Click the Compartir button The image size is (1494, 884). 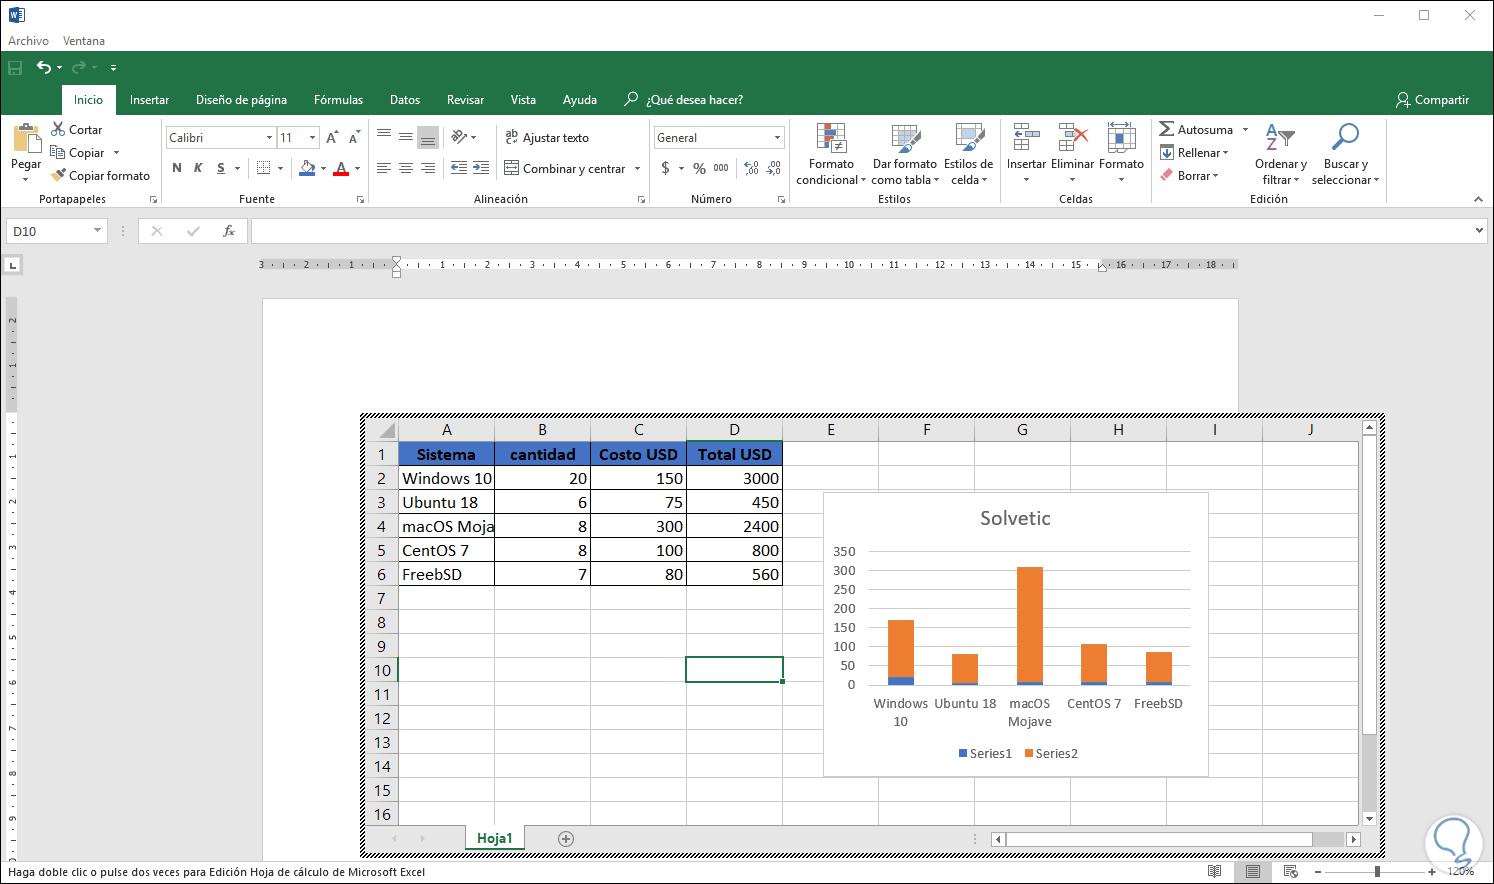(1432, 100)
